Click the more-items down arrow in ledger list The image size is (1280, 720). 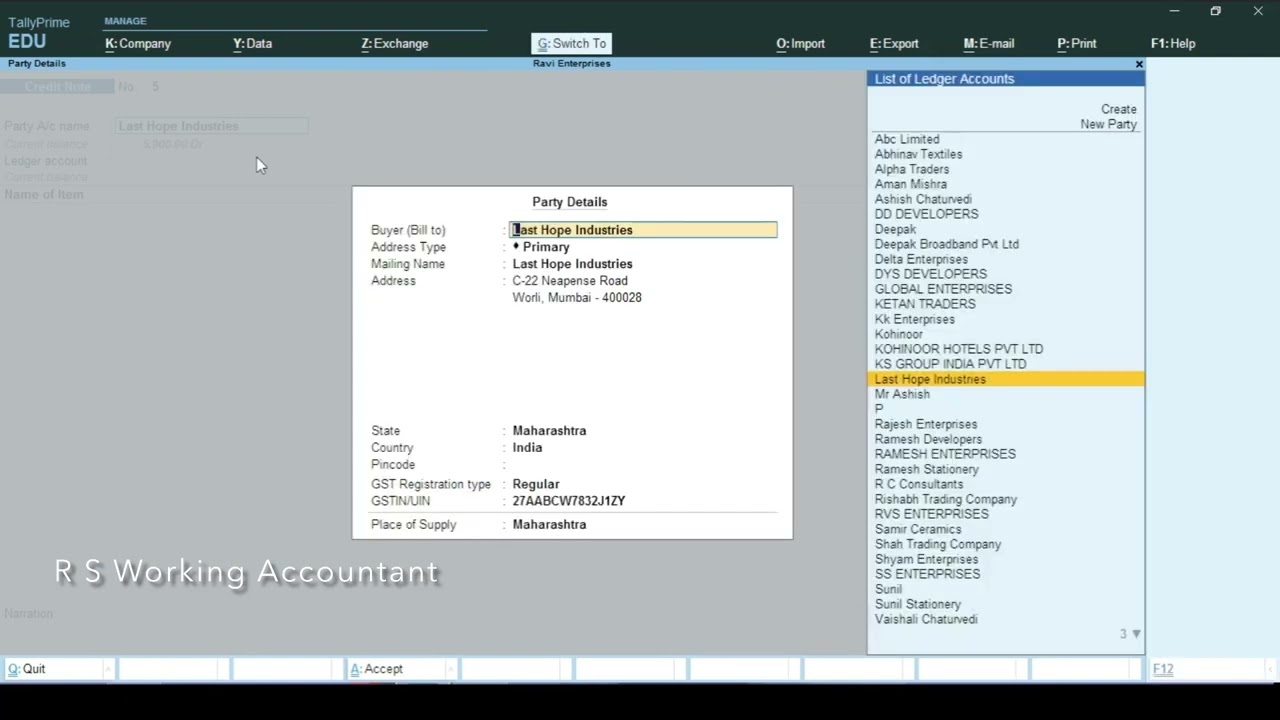[x=1135, y=634]
